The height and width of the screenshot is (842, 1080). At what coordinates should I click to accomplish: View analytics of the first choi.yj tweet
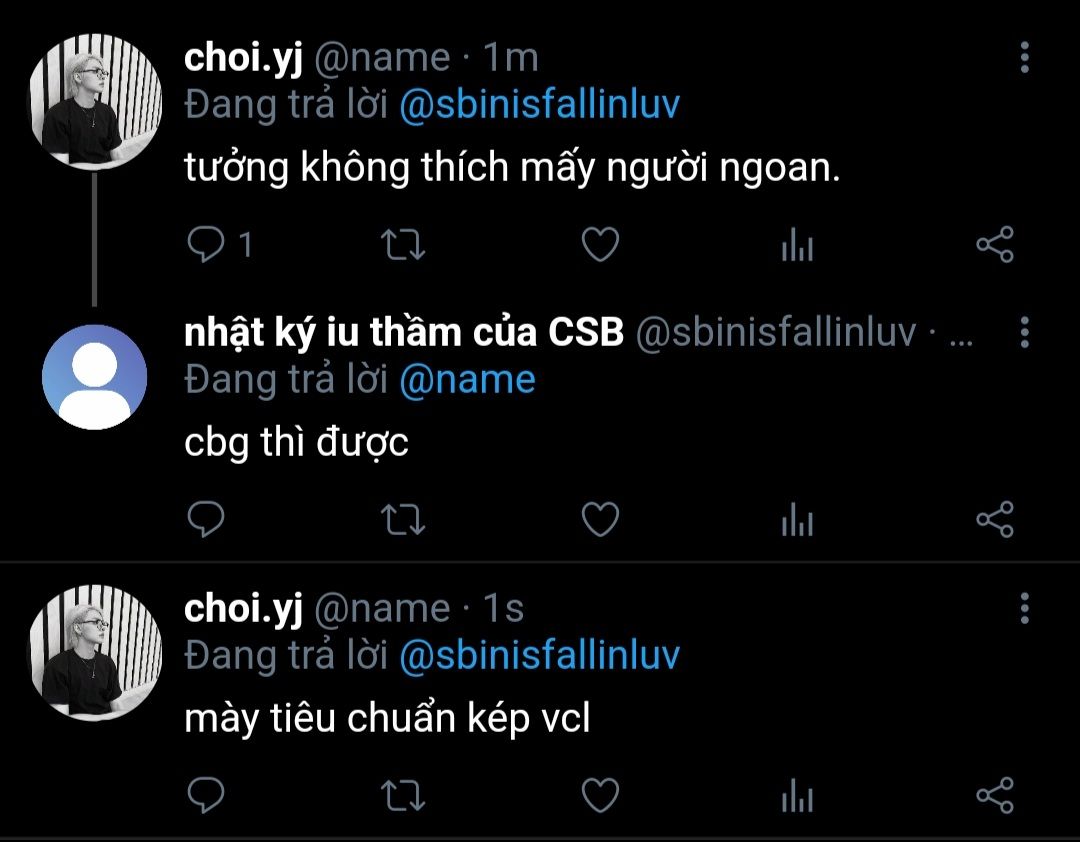(798, 245)
